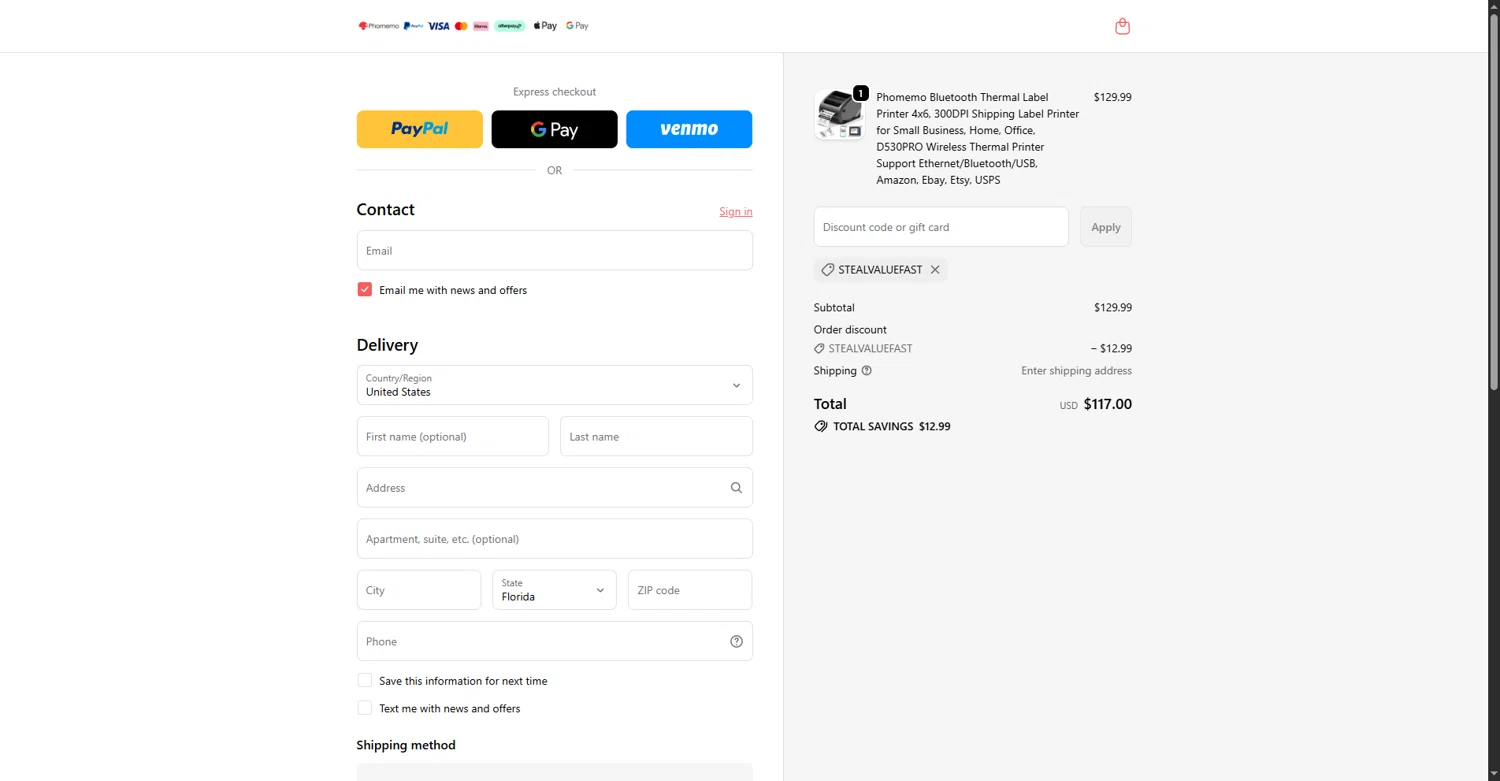Click the Shipping method heading
The width and height of the screenshot is (1500, 781).
[406, 745]
